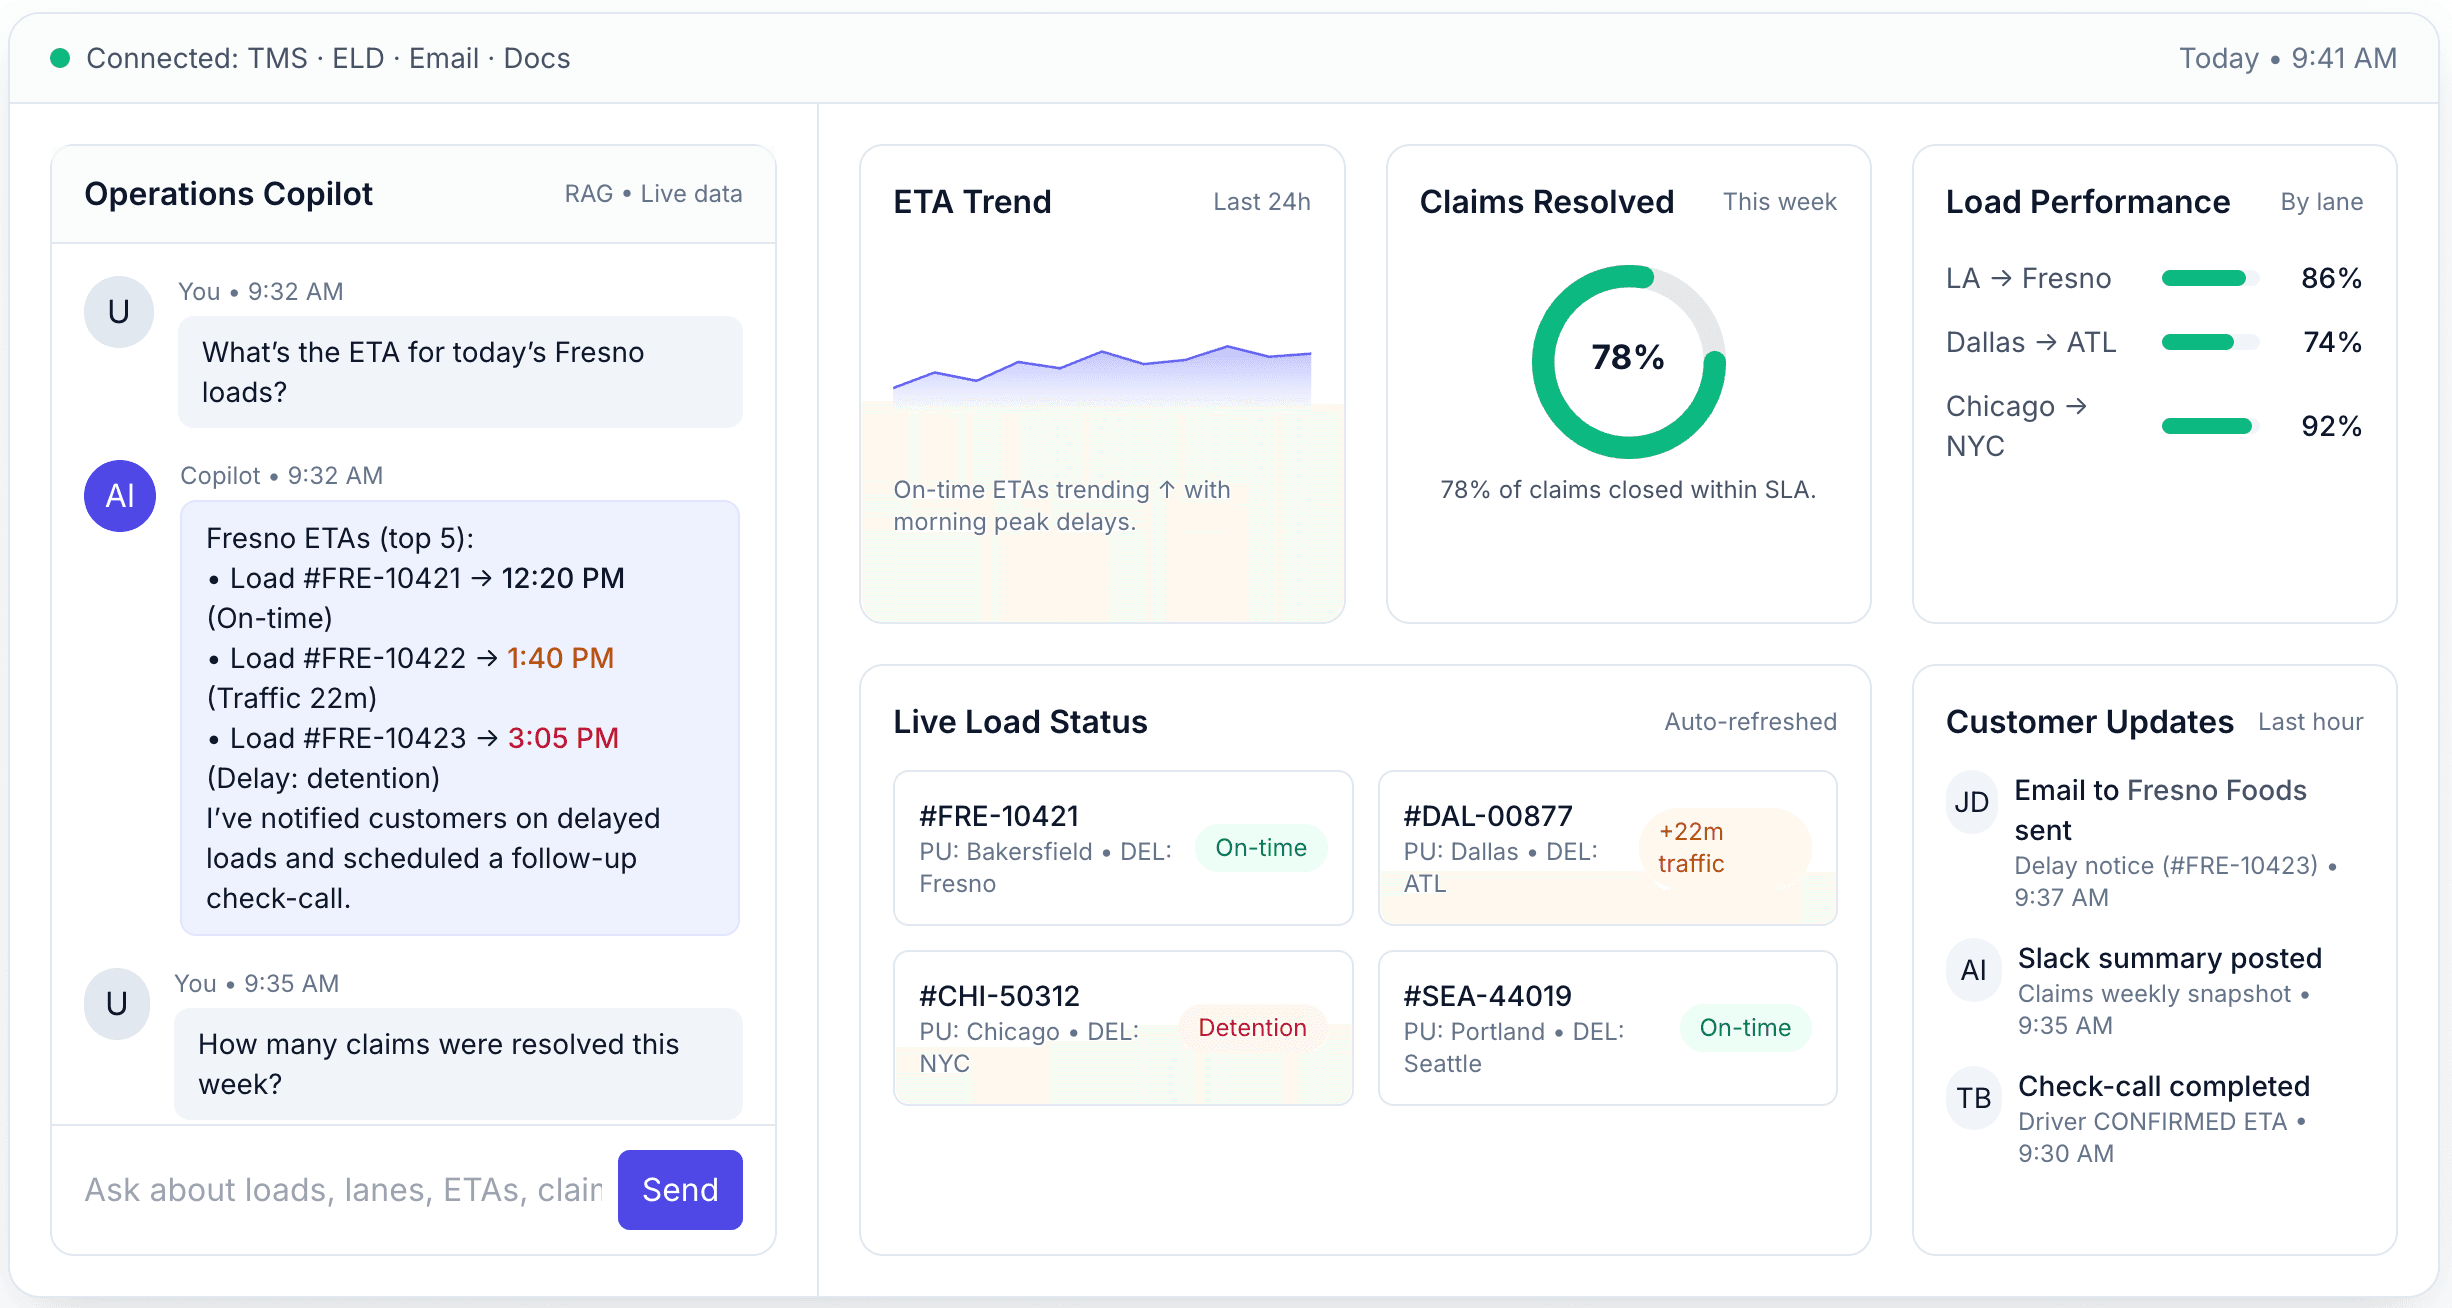
Task: Click the Chicago to NYC progress bar
Action: pos(2208,425)
